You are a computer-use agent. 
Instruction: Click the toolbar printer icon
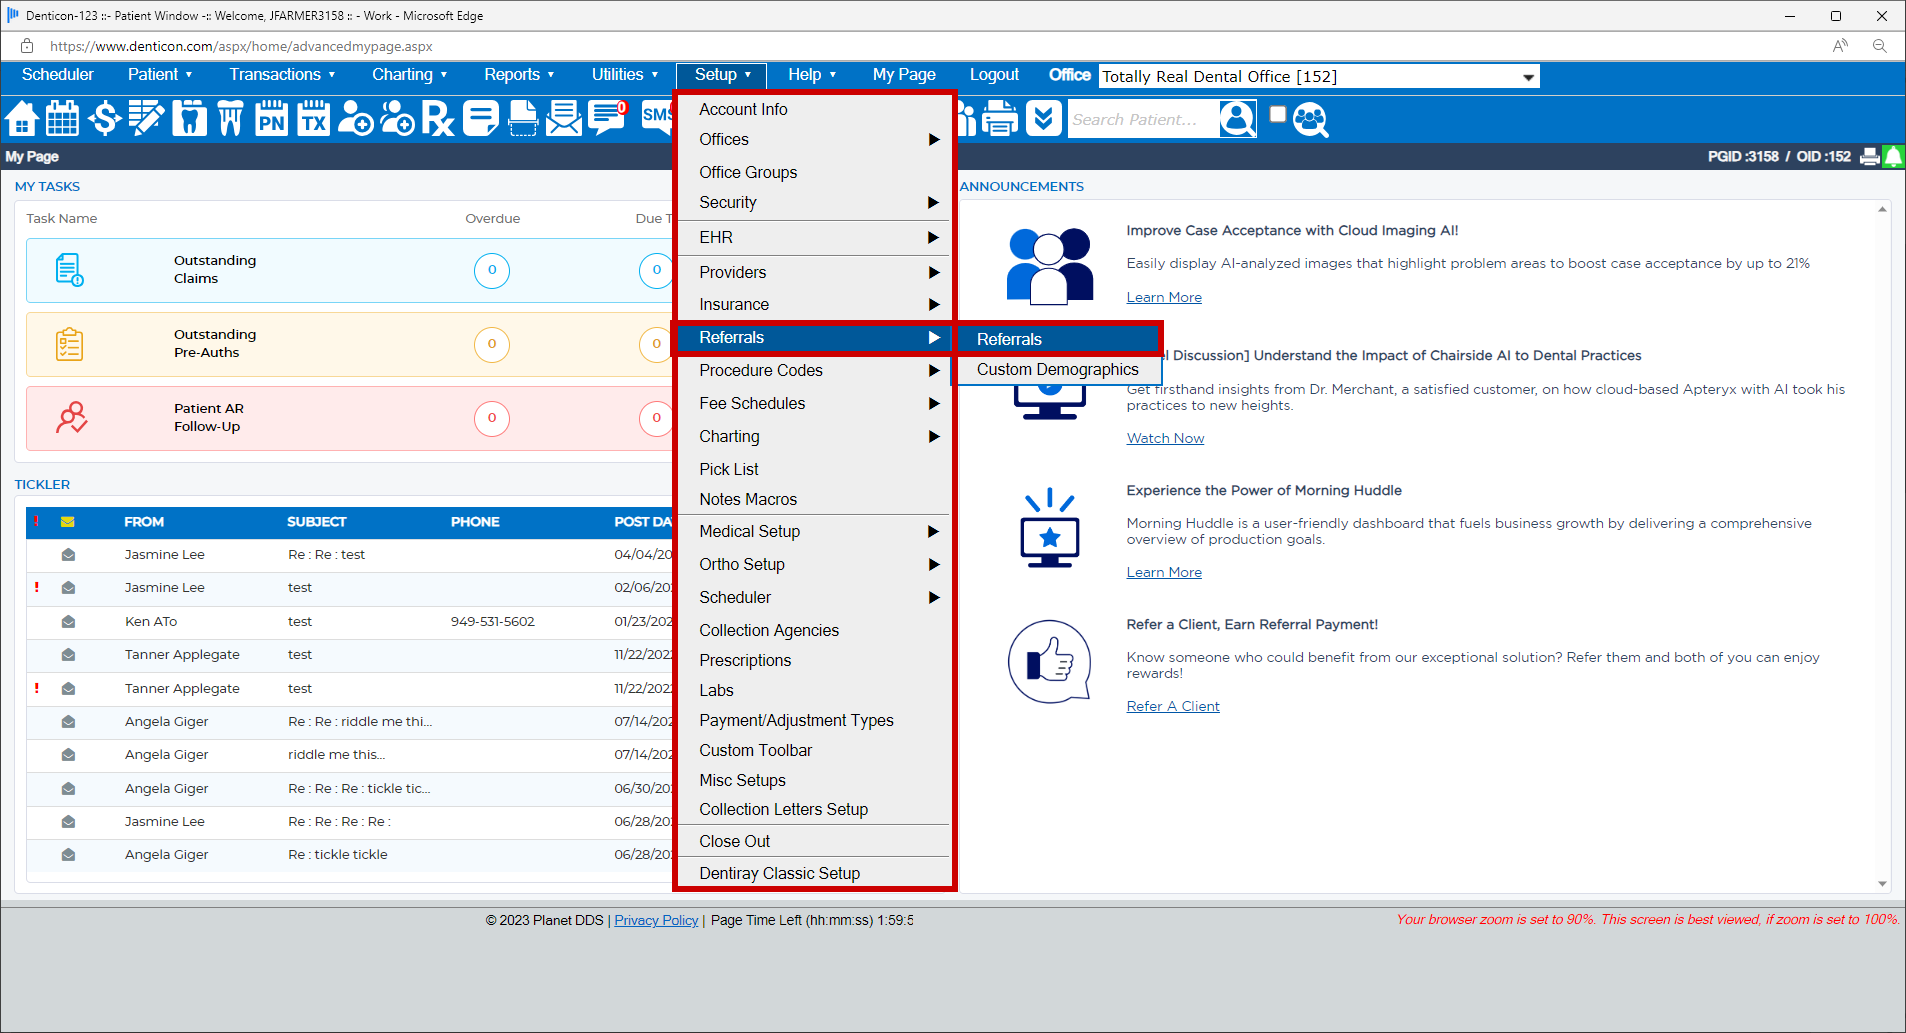(999, 119)
